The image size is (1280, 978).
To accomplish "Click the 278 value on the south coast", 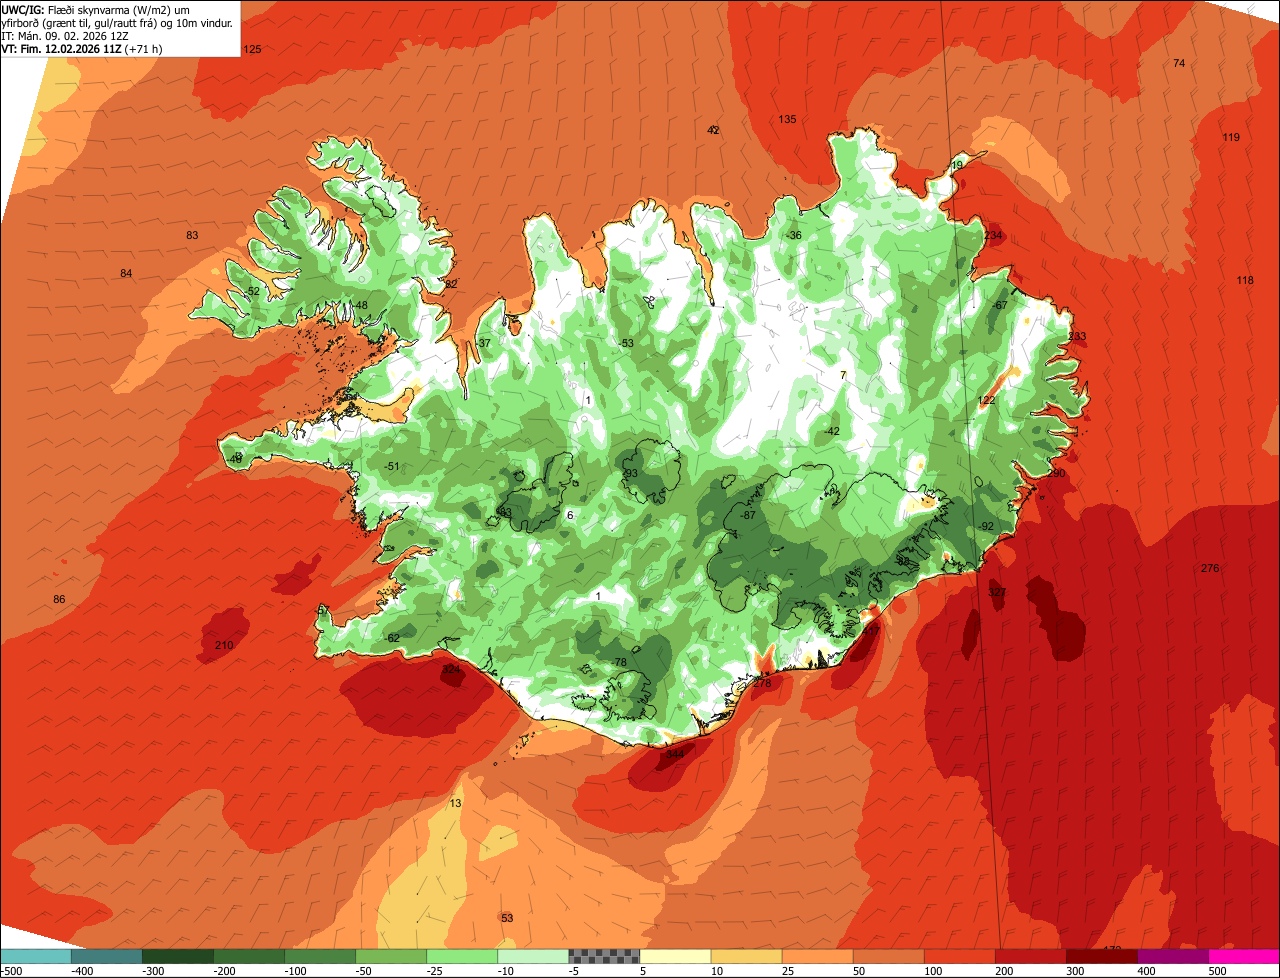I will point(762,683).
